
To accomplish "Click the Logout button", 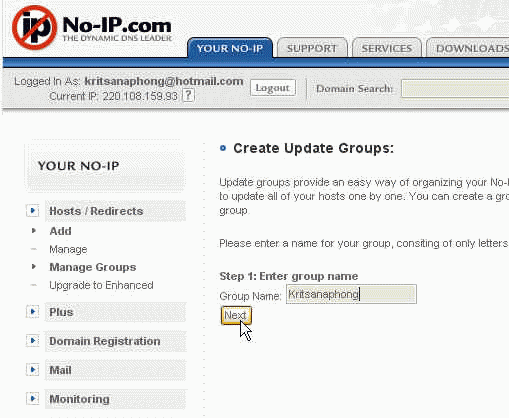I will [x=273, y=88].
